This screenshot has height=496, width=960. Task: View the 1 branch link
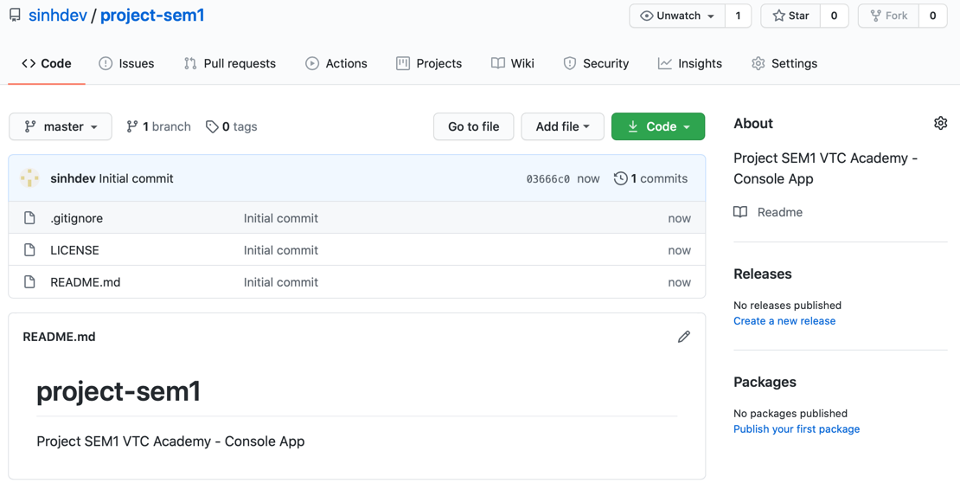[x=159, y=127]
